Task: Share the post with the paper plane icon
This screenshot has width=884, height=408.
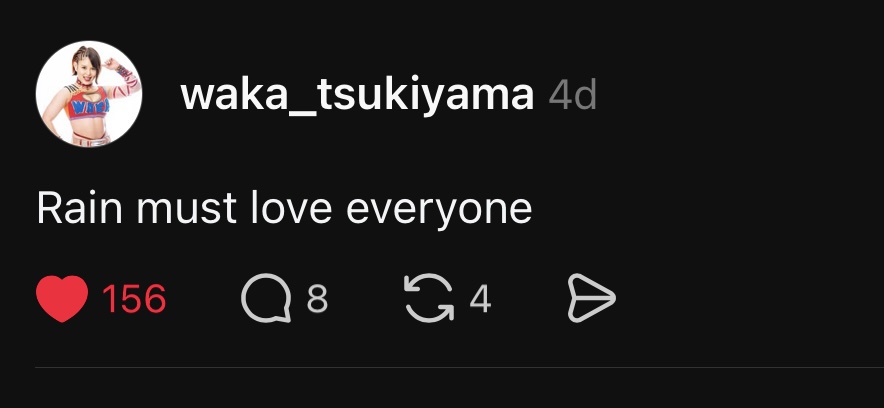Action: click(591, 298)
